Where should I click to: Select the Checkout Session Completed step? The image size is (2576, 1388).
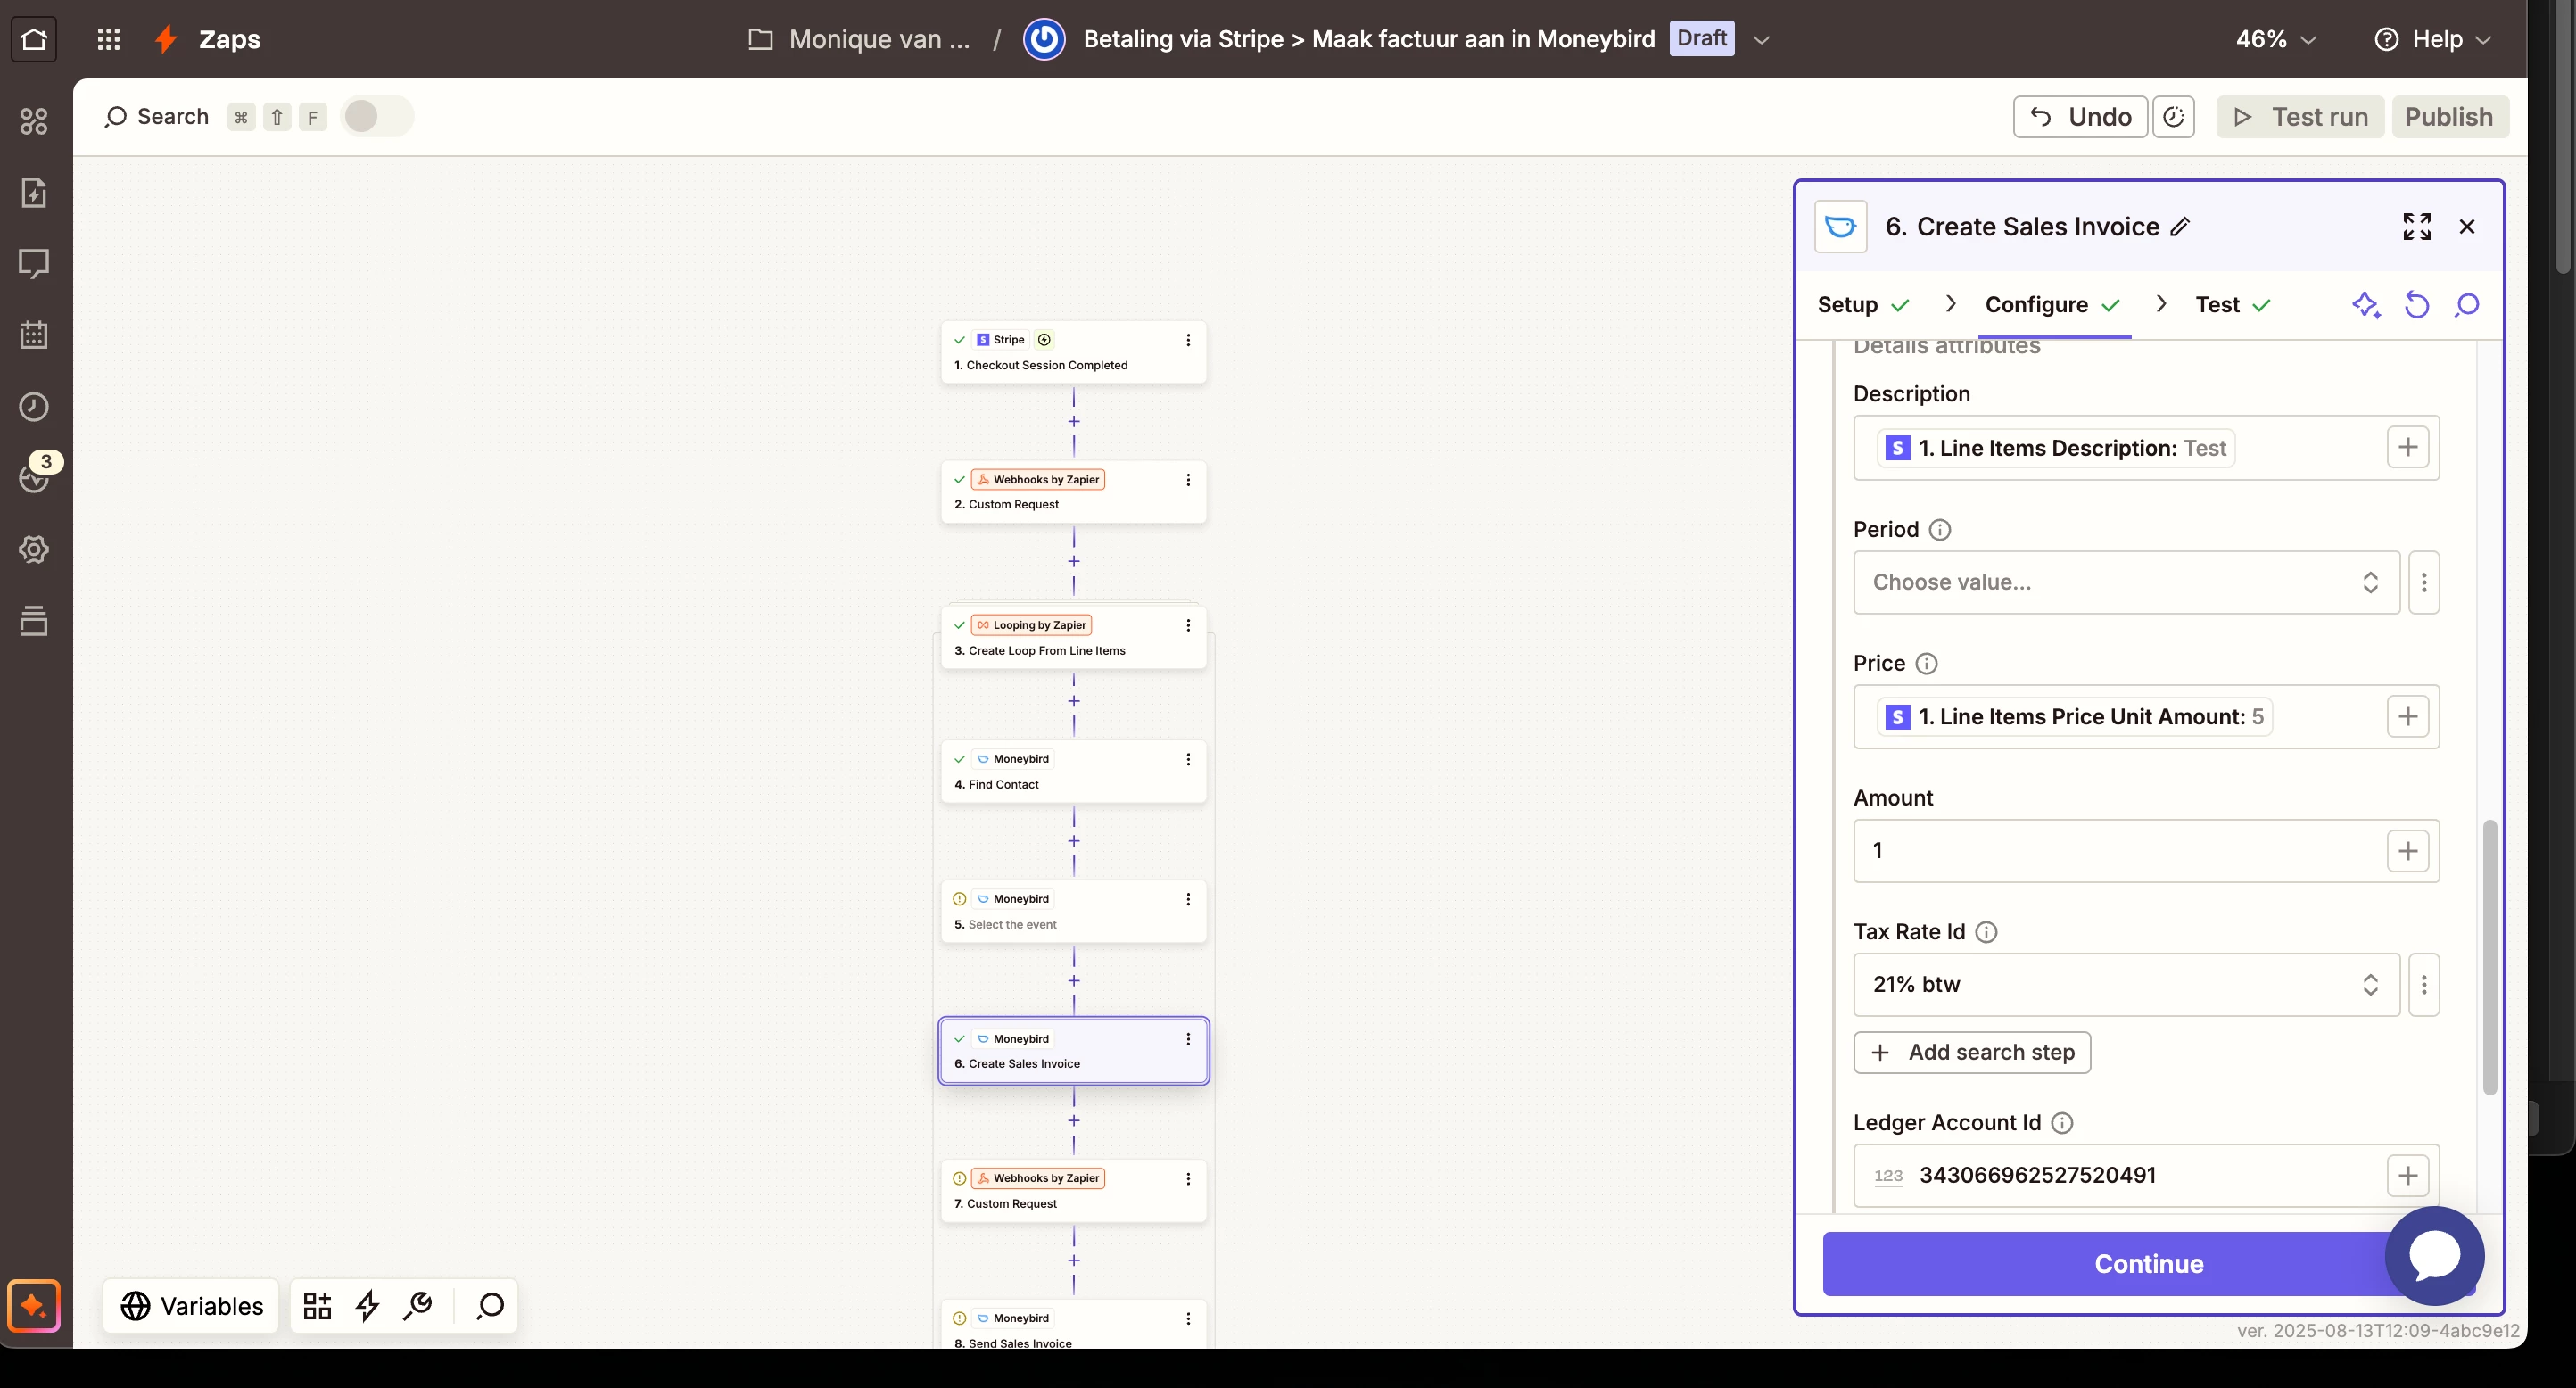point(1073,352)
